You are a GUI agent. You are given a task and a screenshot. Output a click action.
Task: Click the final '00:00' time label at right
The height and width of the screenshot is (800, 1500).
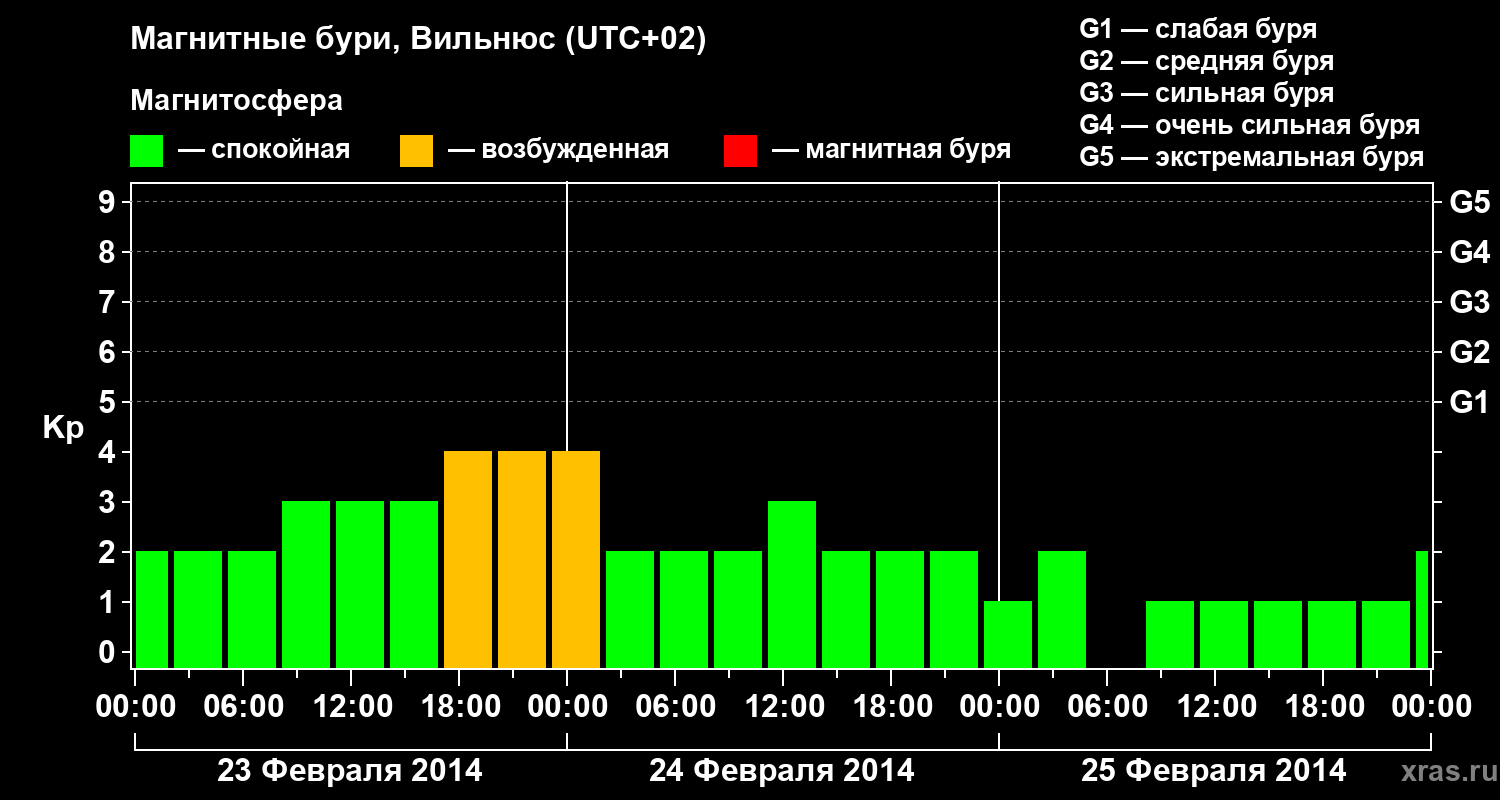1431,707
